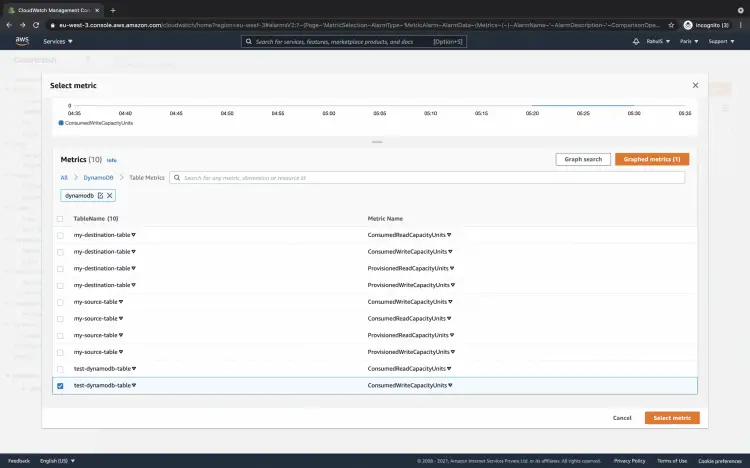Click the TableName (10) column header
Image resolution: width=750 pixels, height=468 pixels.
click(96, 219)
